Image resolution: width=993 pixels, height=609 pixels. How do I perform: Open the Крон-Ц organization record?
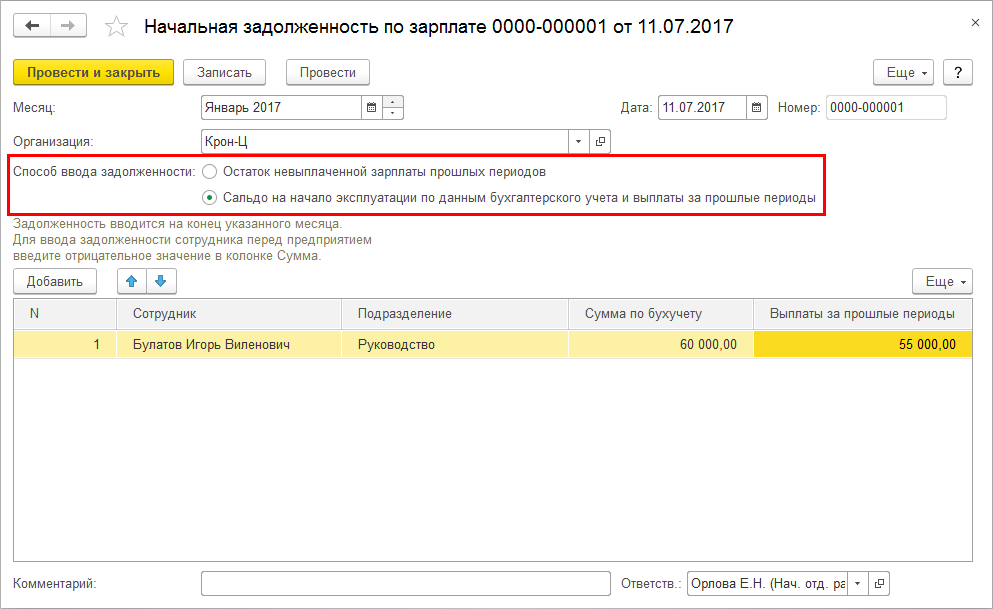pyautogui.click(x=600, y=141)
